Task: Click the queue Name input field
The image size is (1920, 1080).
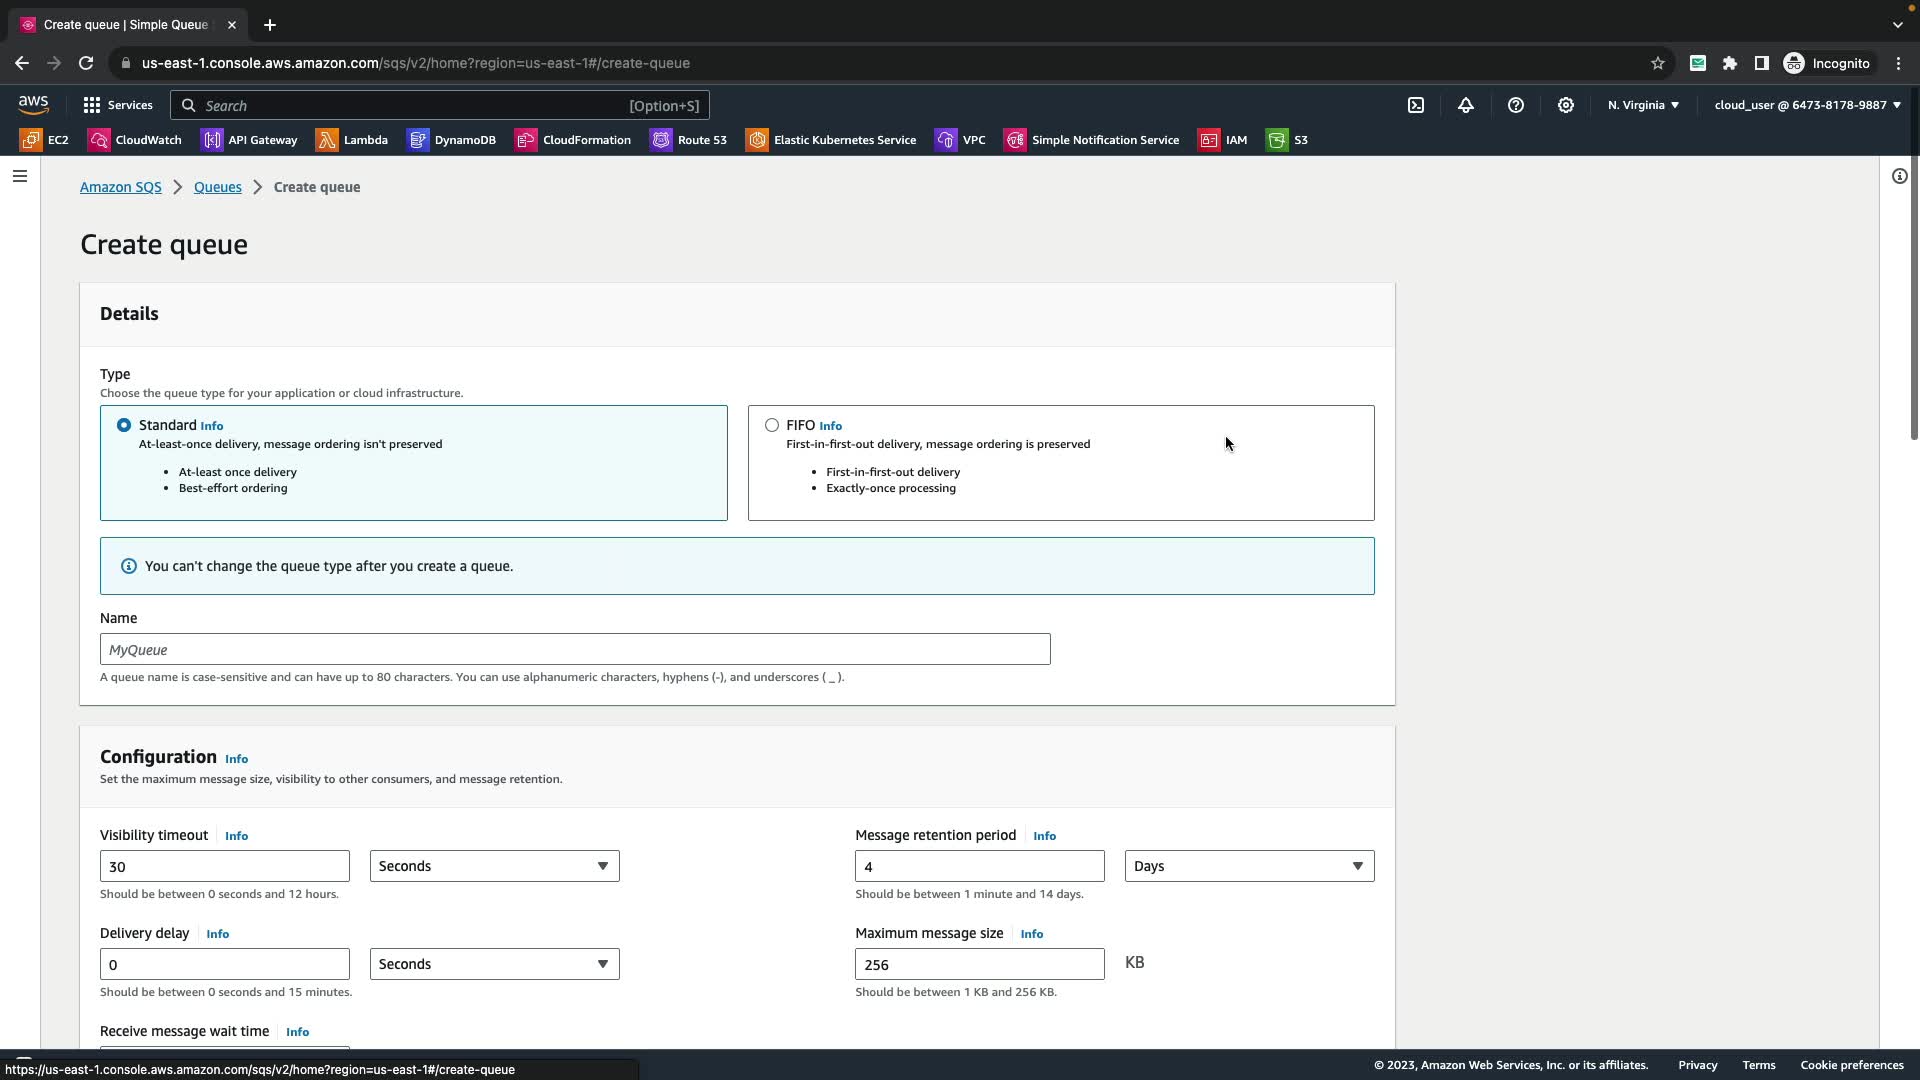Action: pyautogui.click(x=575, y=649)
